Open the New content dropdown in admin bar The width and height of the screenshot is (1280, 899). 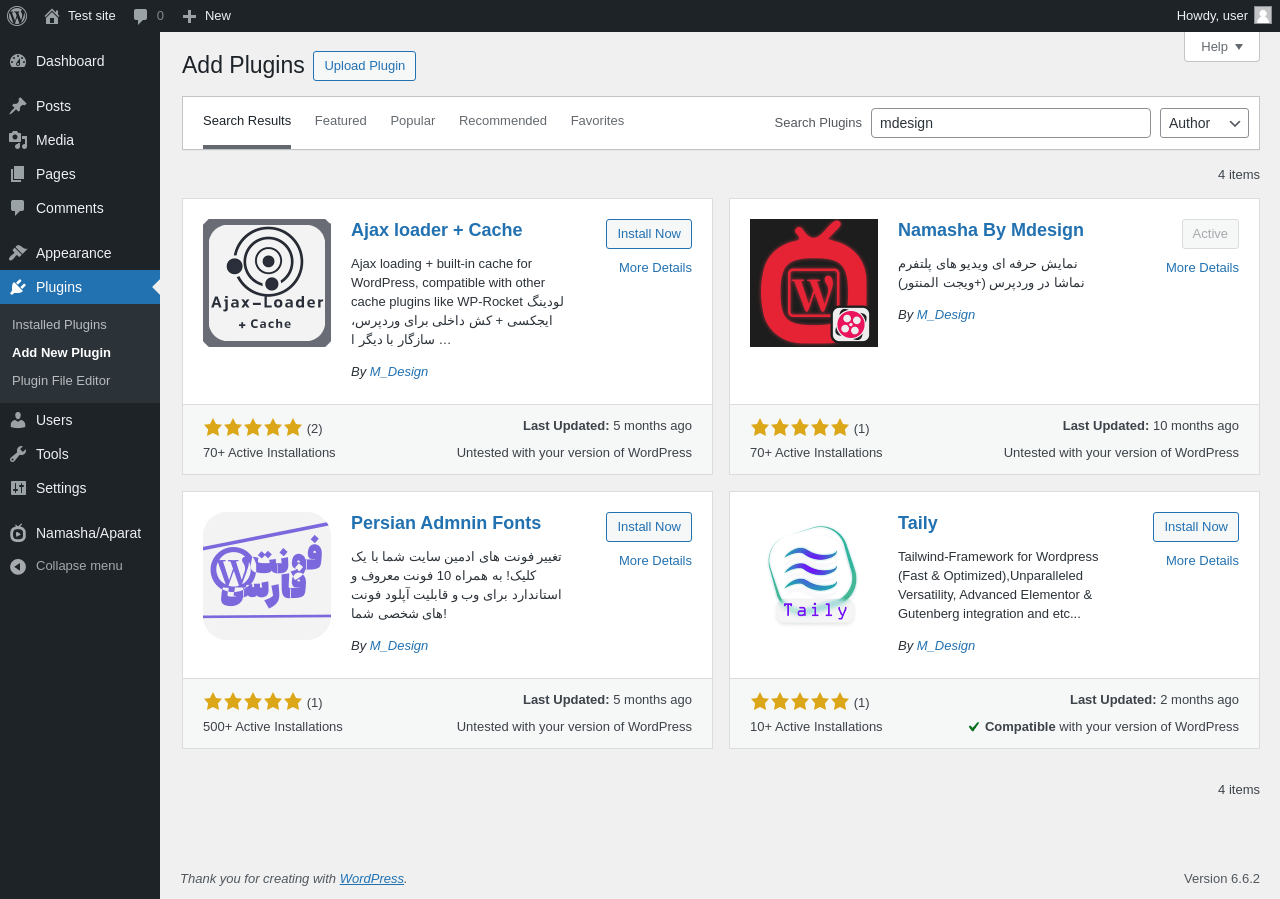pos(206,16)
